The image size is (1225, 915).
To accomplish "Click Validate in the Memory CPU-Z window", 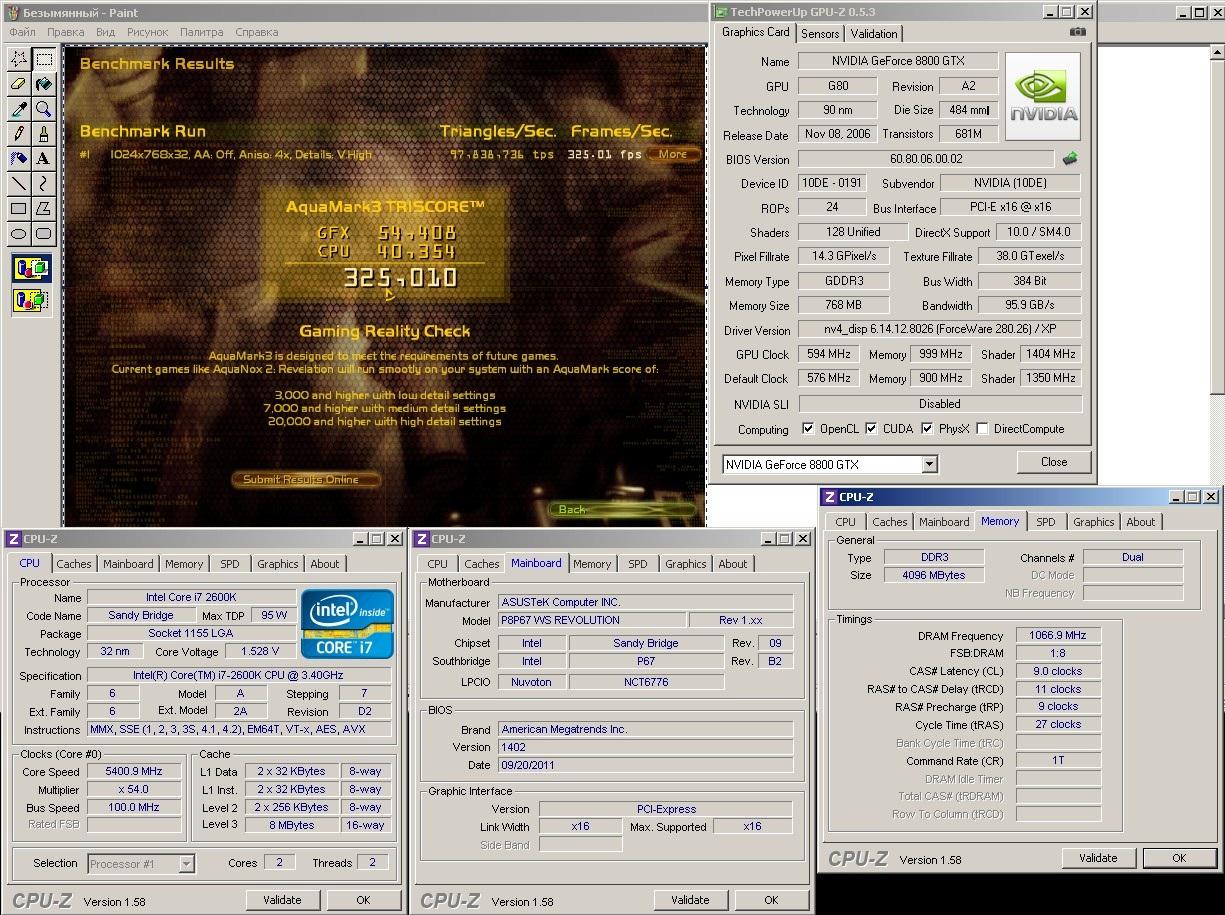I will click(1098, 858).
